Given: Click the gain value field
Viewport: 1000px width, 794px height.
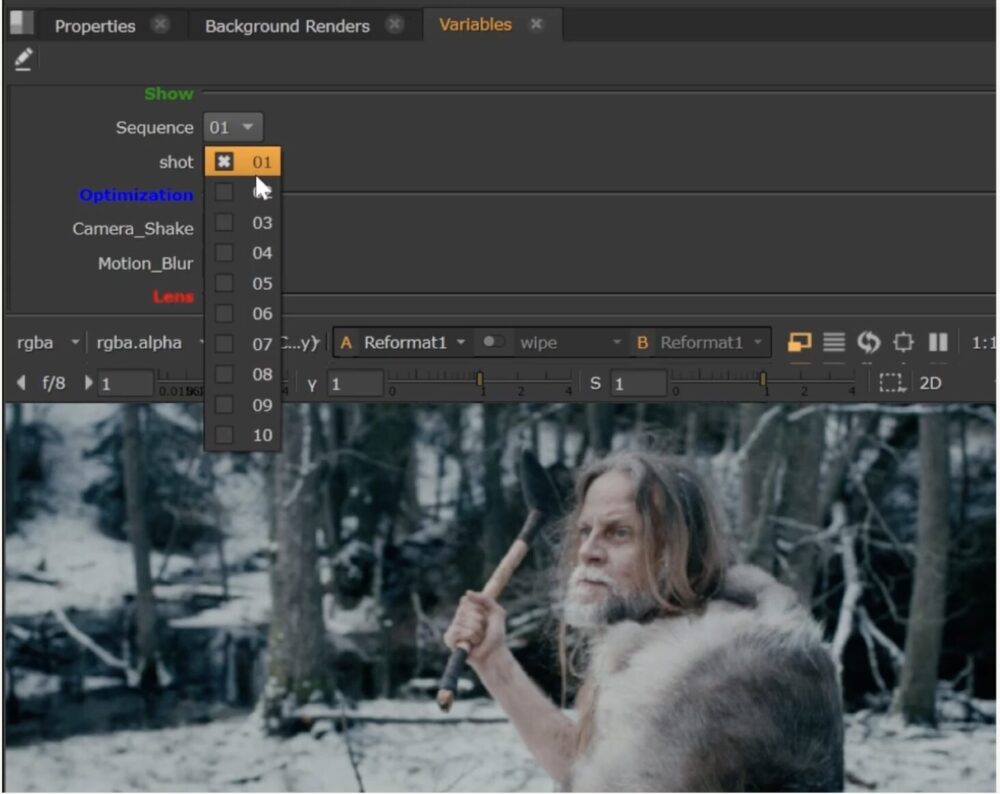Looking at the screenshot, I should [125, 383].
